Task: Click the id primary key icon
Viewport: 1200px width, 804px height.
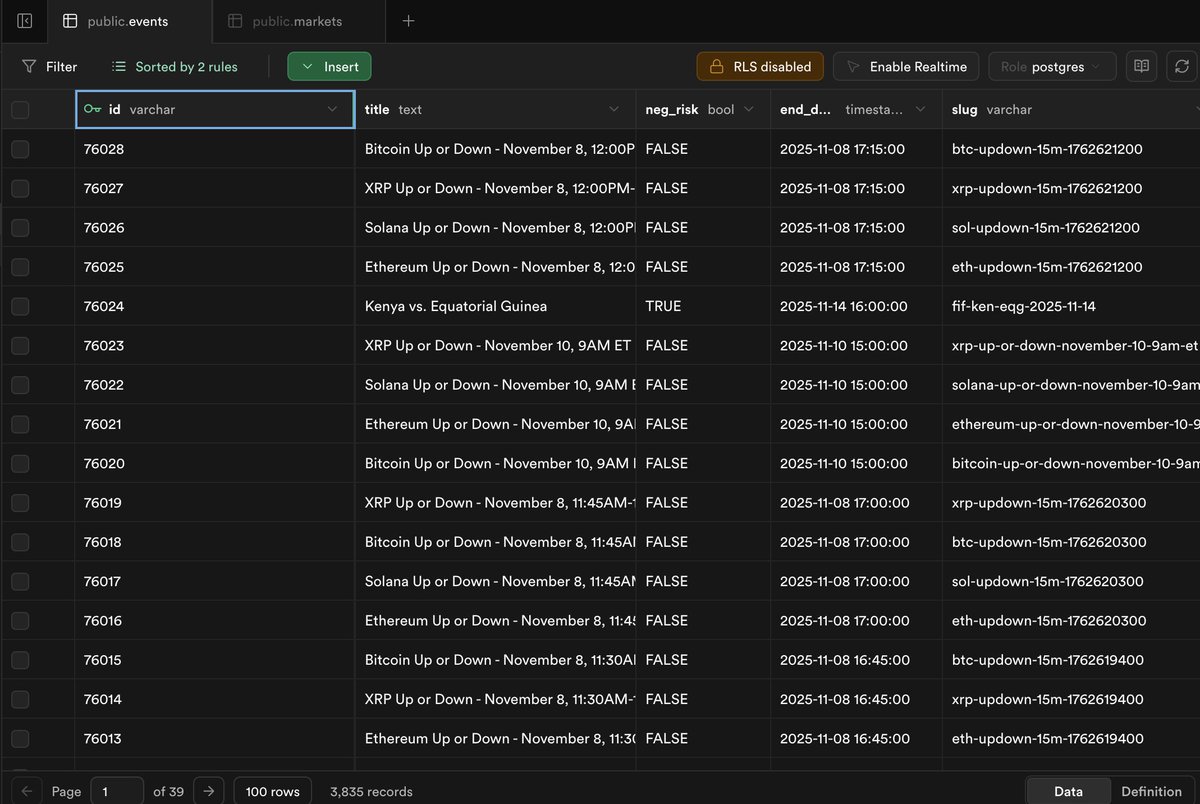Action: coord(92,109)
